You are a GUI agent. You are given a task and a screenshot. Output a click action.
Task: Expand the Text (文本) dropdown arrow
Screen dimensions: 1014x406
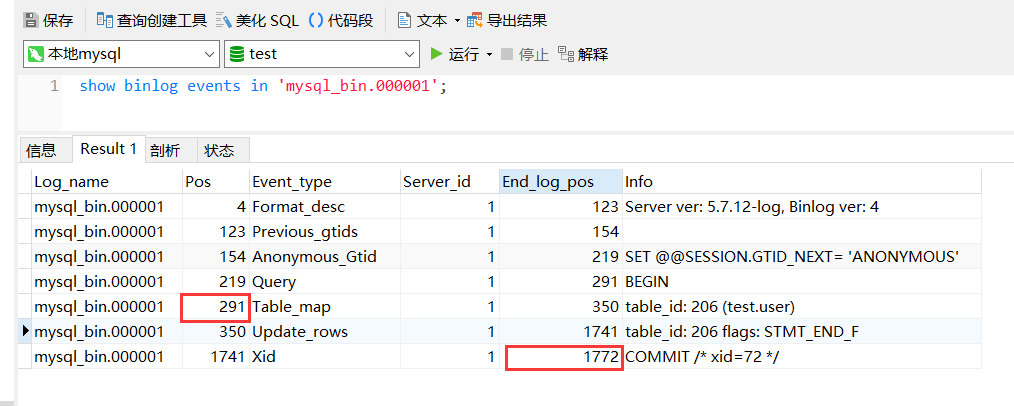pos(457,21)
